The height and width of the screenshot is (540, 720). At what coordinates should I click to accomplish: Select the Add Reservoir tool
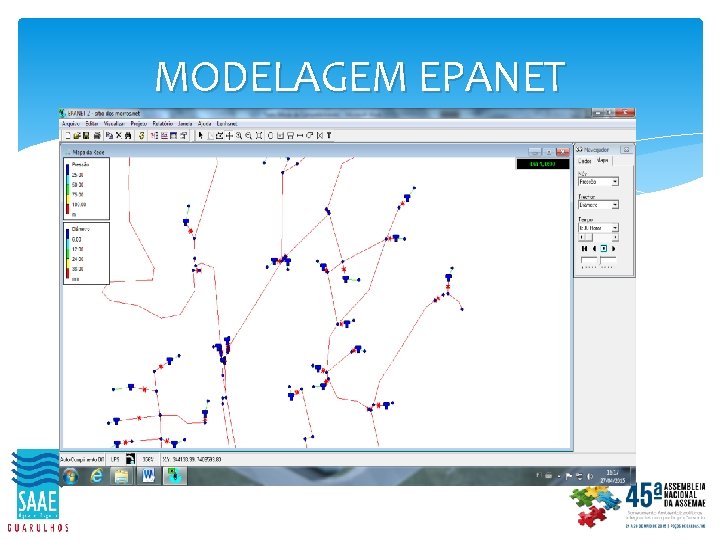click(280, 135)
